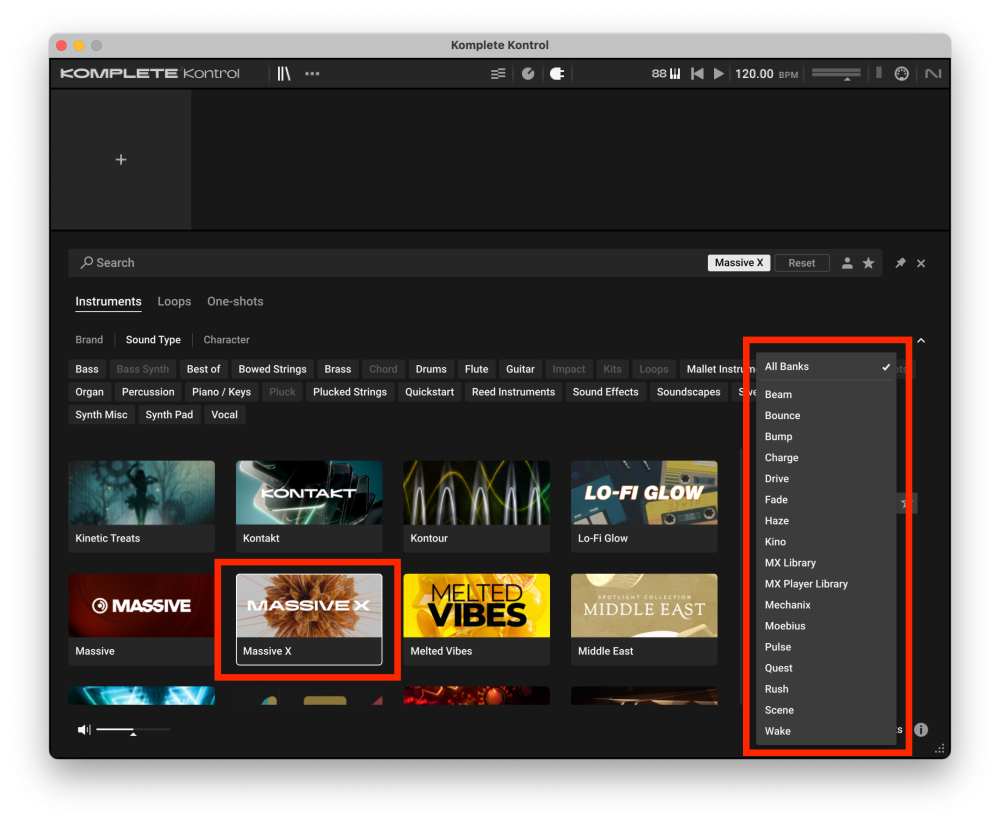Select the Kontour product tile
The height and width of the screenshot is (824, 1000).
(x=476, y=506)
